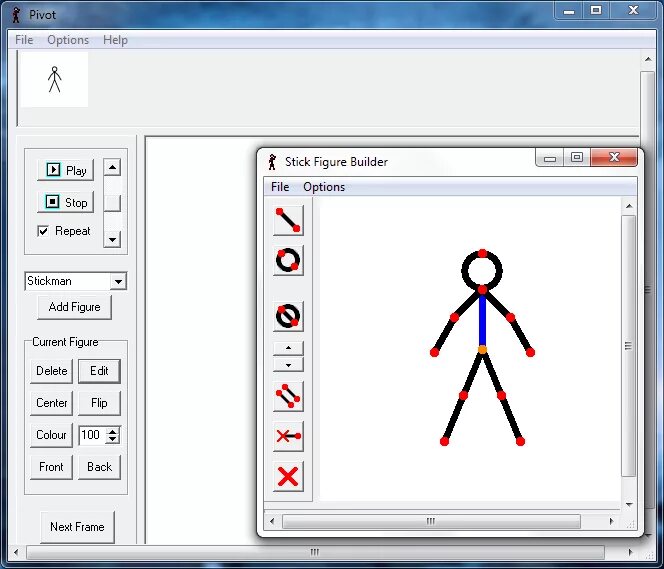Minimize the Stick Figure Builder window
664x569 pixels.
550,157
